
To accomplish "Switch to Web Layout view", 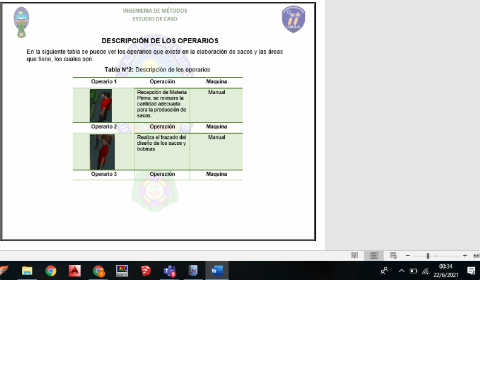I will (393, 255).
